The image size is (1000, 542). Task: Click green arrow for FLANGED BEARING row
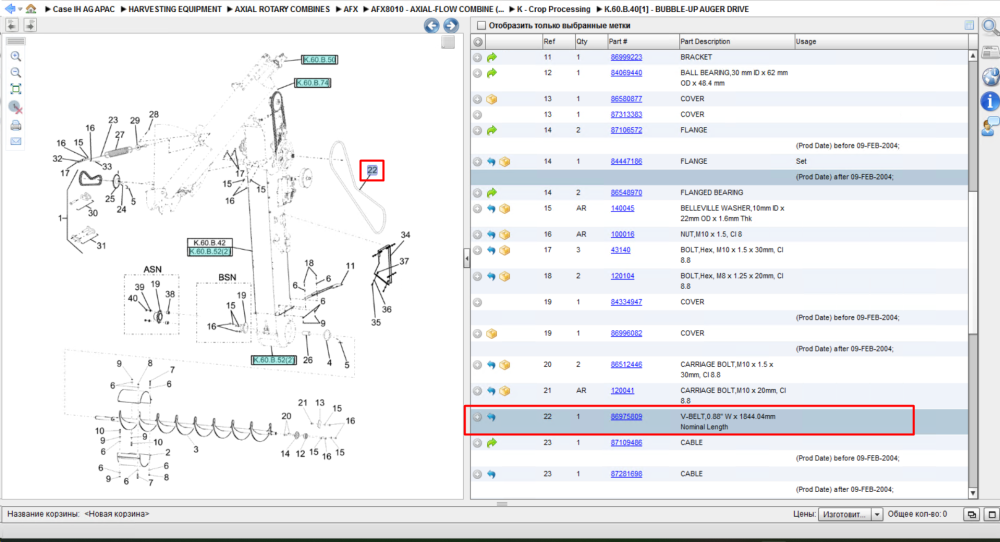coord(492,193)
